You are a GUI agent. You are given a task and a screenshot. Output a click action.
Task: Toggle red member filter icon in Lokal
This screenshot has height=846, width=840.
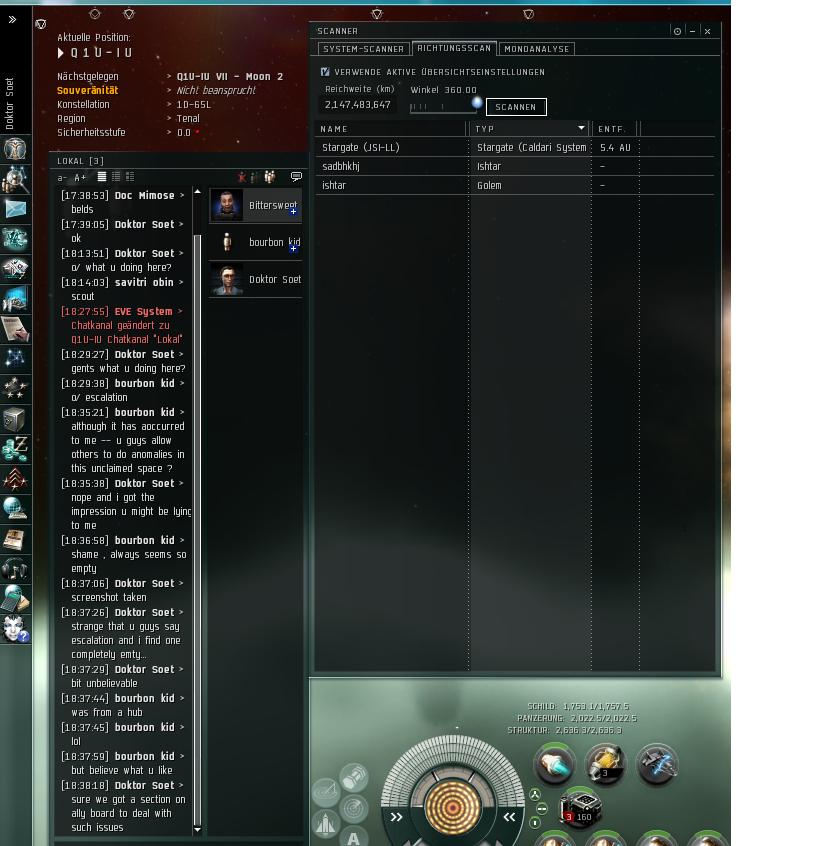coord(242,176)
